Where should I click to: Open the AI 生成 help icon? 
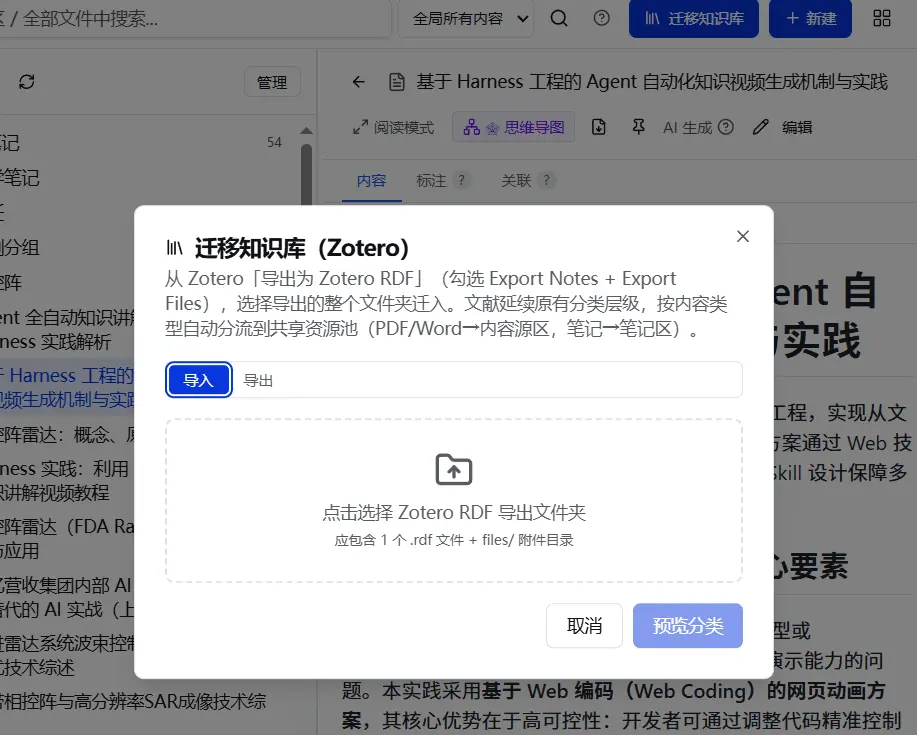[726, 127]
